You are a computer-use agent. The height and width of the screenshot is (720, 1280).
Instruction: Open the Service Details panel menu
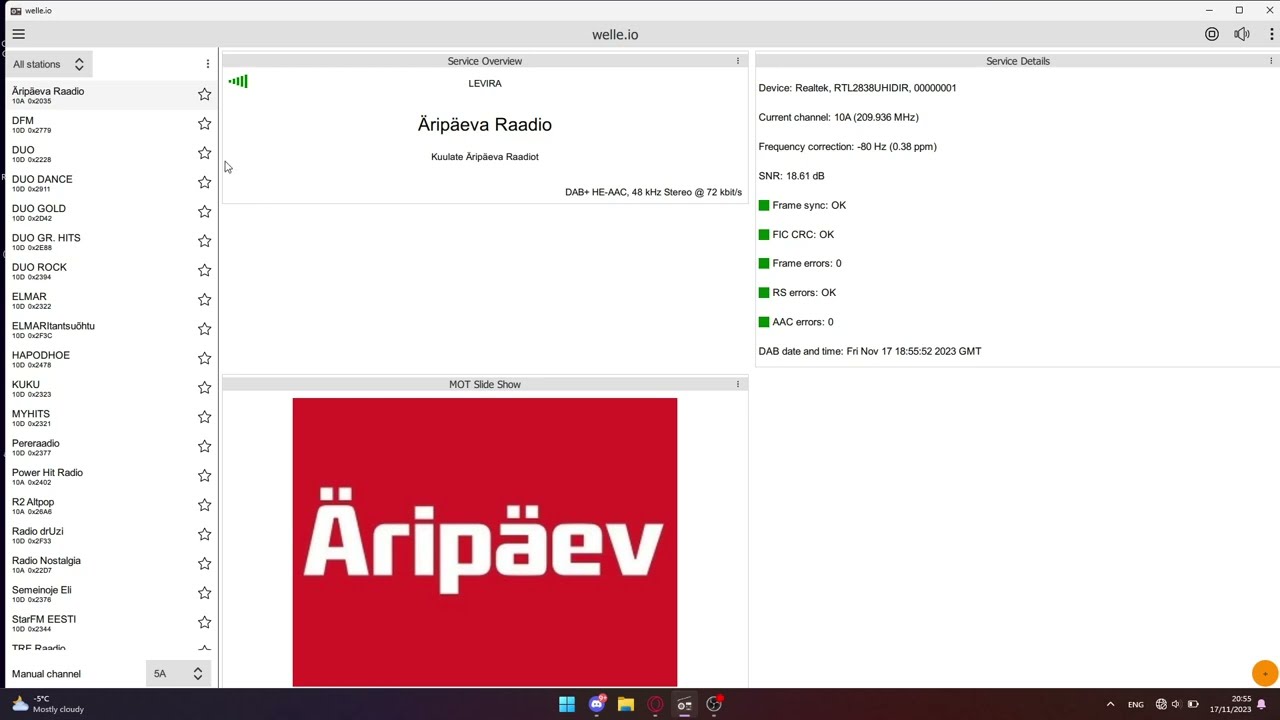(x=1271, y=61)
